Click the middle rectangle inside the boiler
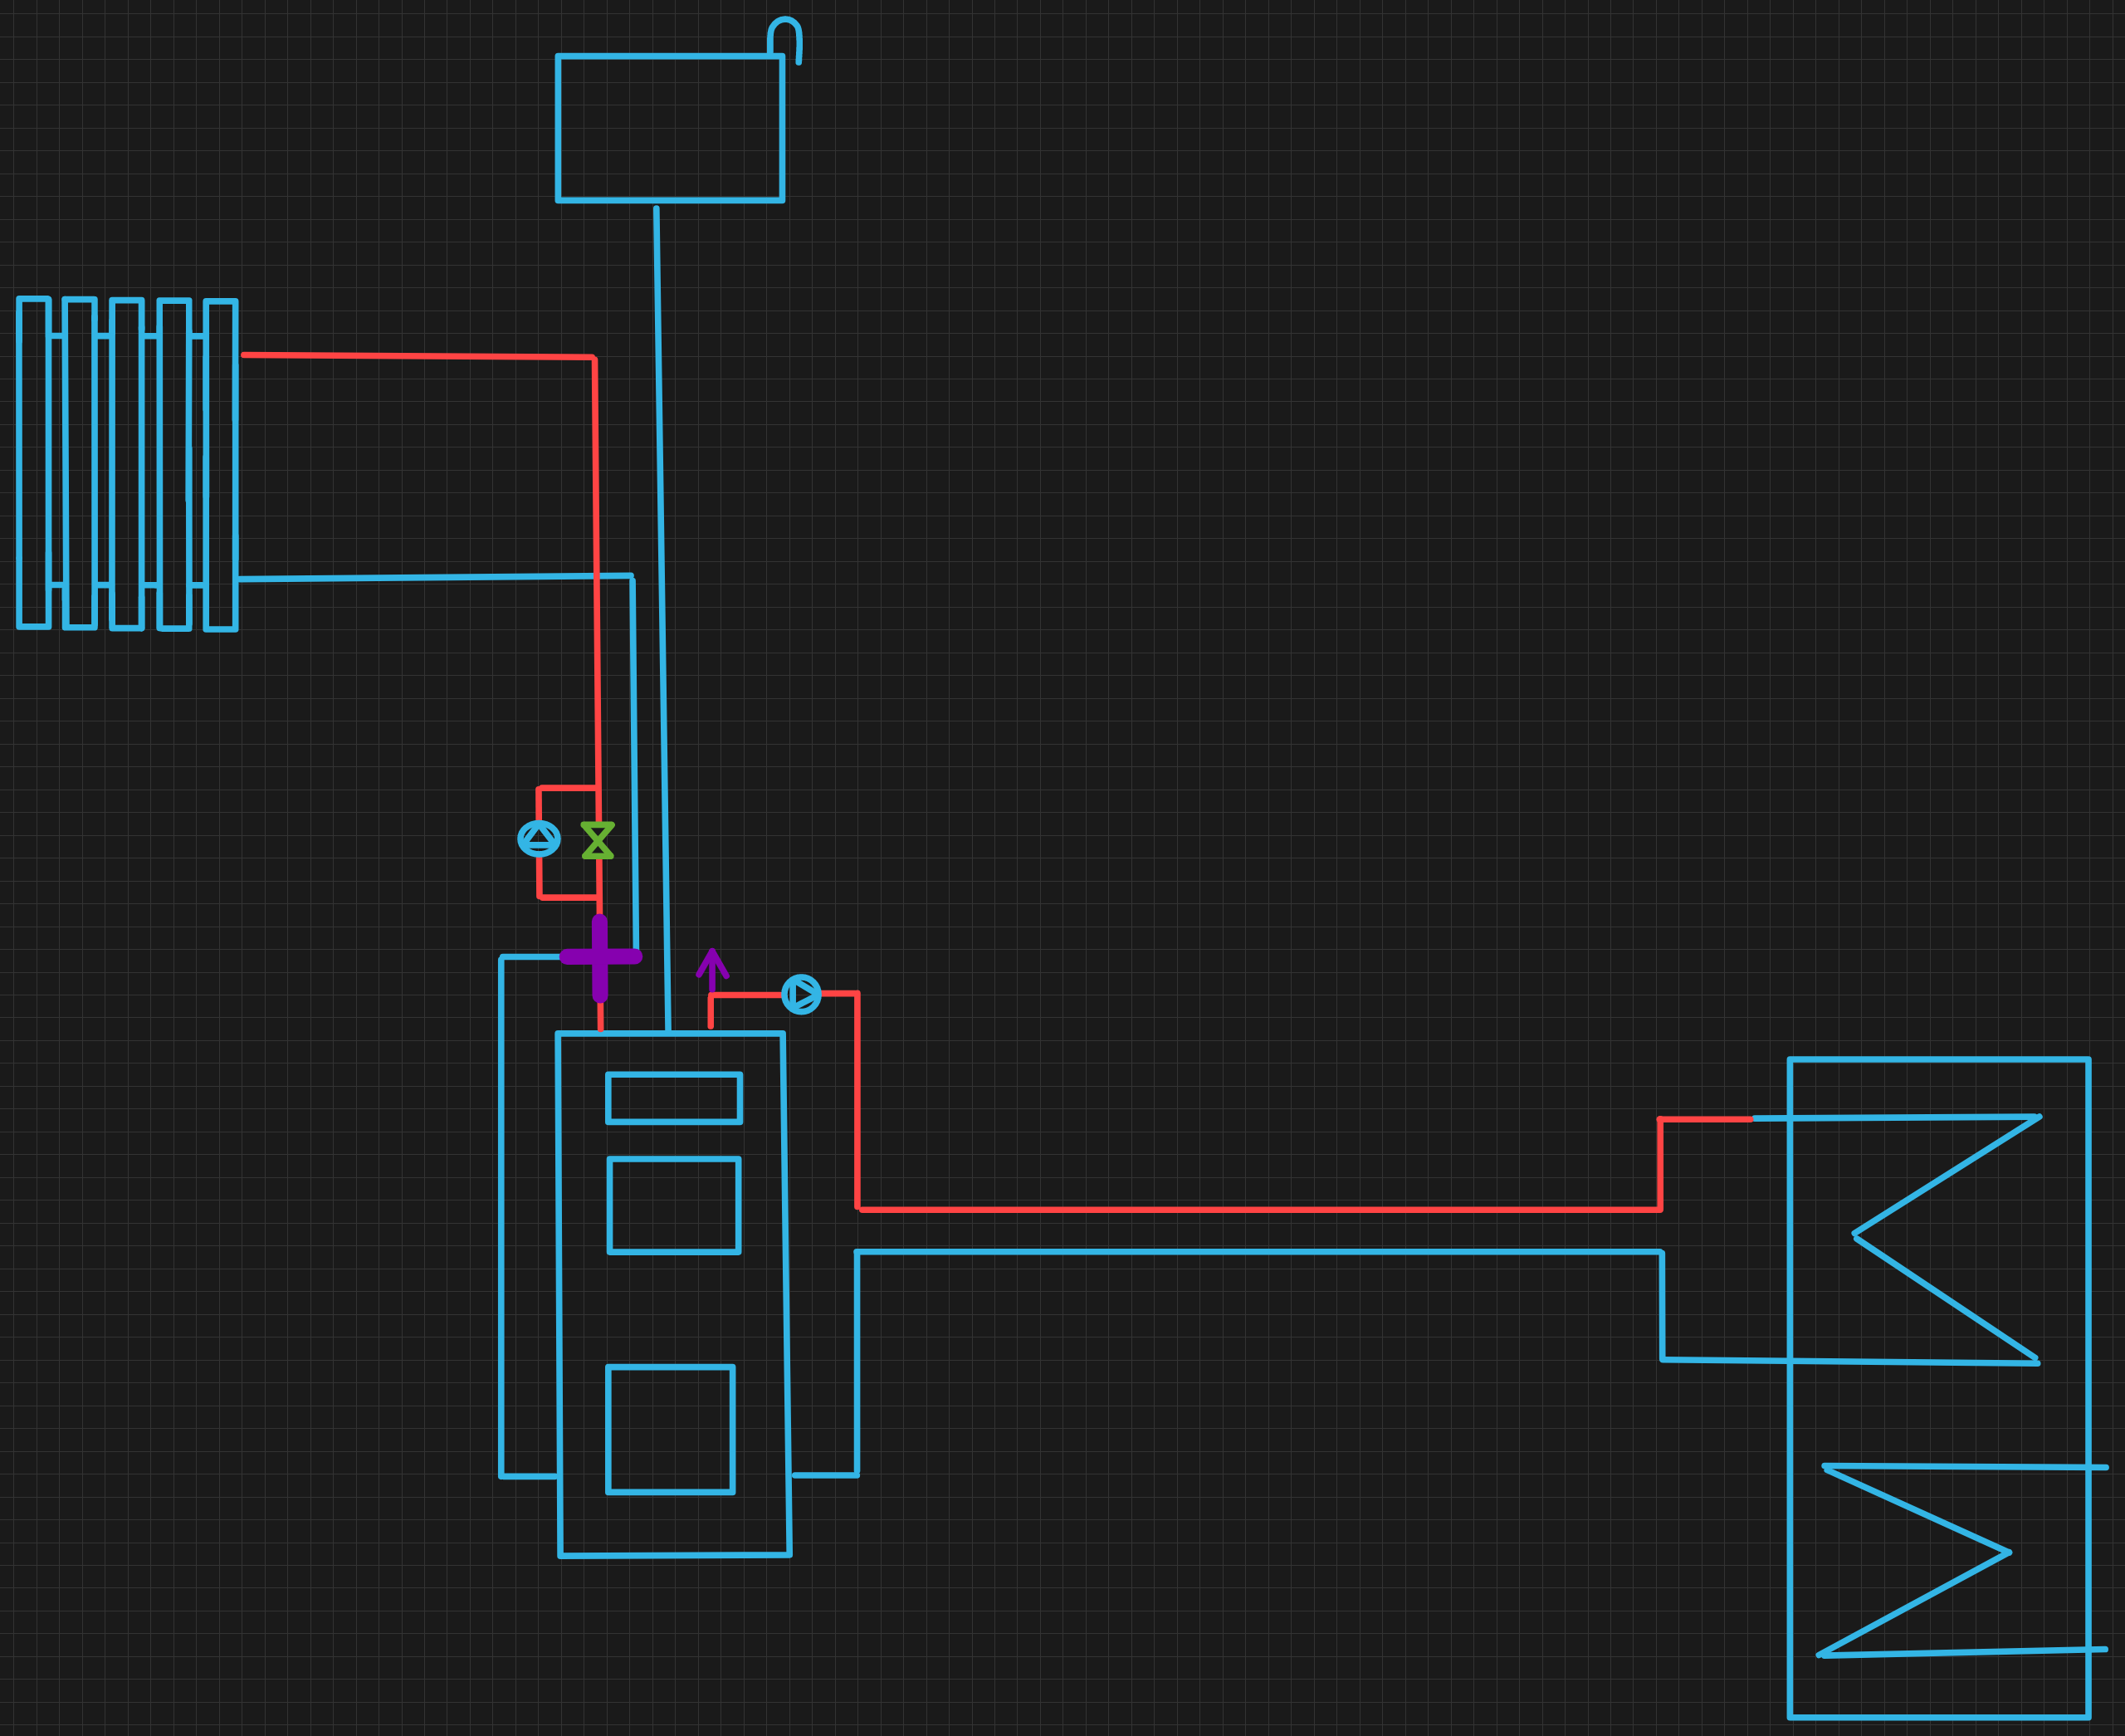Viewport: 2125px width, 1736px height. [674, 1205]
